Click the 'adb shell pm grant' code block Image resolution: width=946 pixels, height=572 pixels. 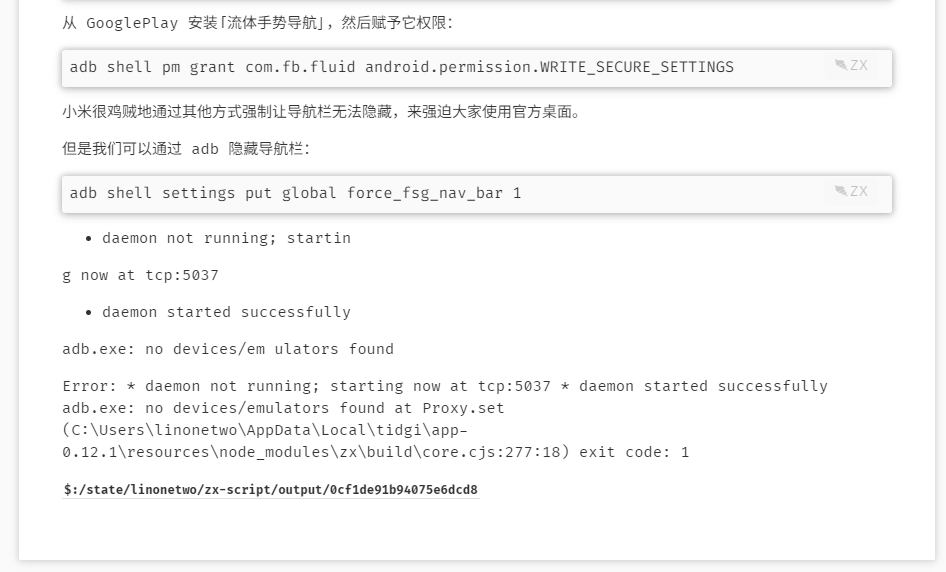(477, 68)
